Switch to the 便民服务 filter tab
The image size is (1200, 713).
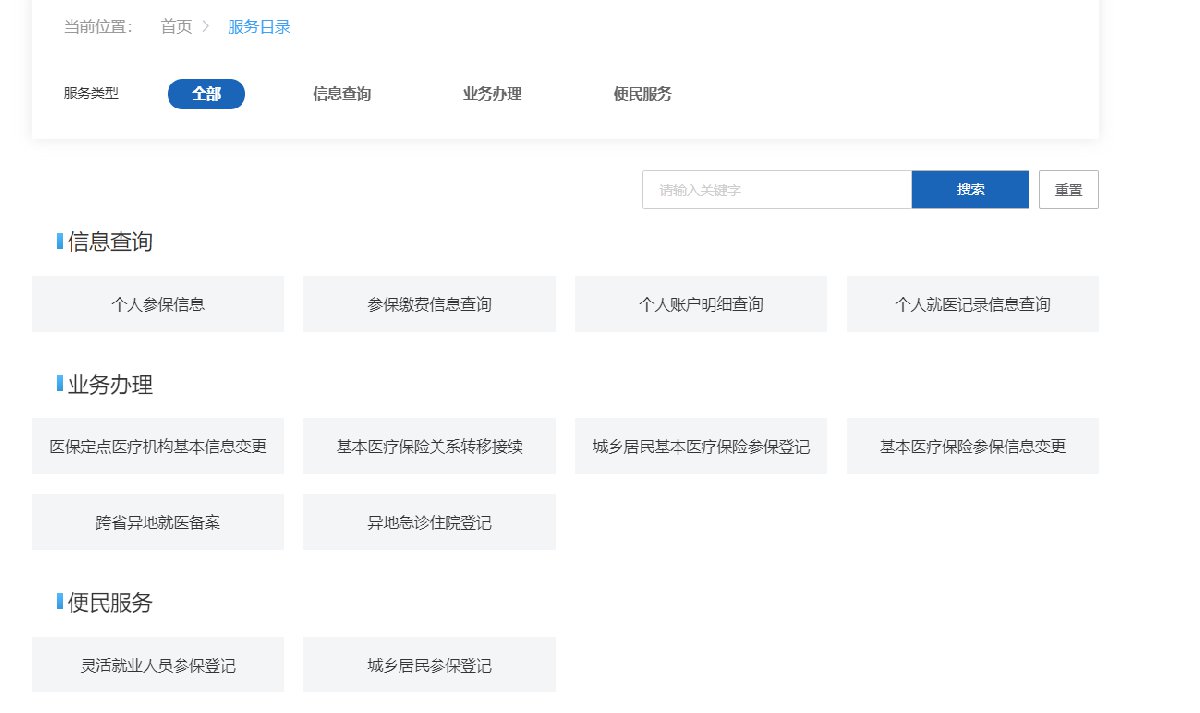(x=642, y=94)
